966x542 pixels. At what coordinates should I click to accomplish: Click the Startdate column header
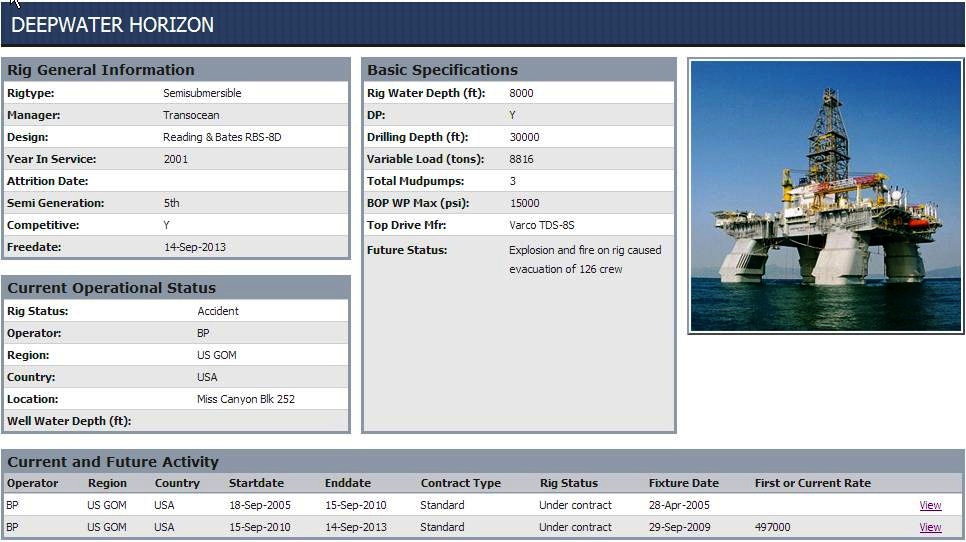[257, 483]
